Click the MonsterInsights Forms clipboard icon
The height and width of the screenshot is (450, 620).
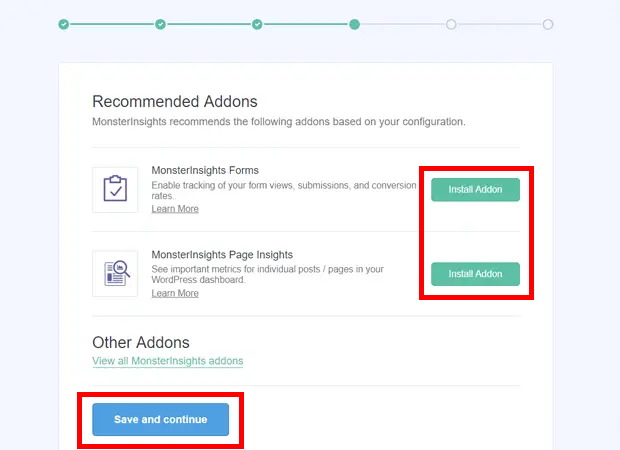tap(115, 189)
